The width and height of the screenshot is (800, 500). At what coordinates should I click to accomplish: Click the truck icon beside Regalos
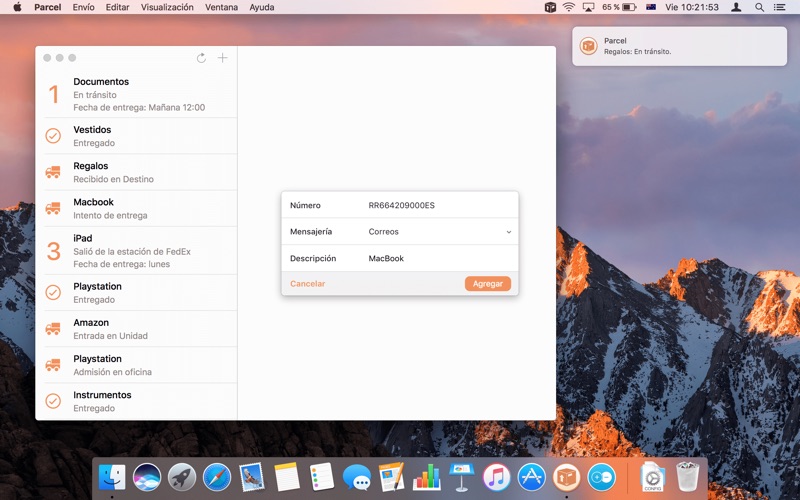53,172
